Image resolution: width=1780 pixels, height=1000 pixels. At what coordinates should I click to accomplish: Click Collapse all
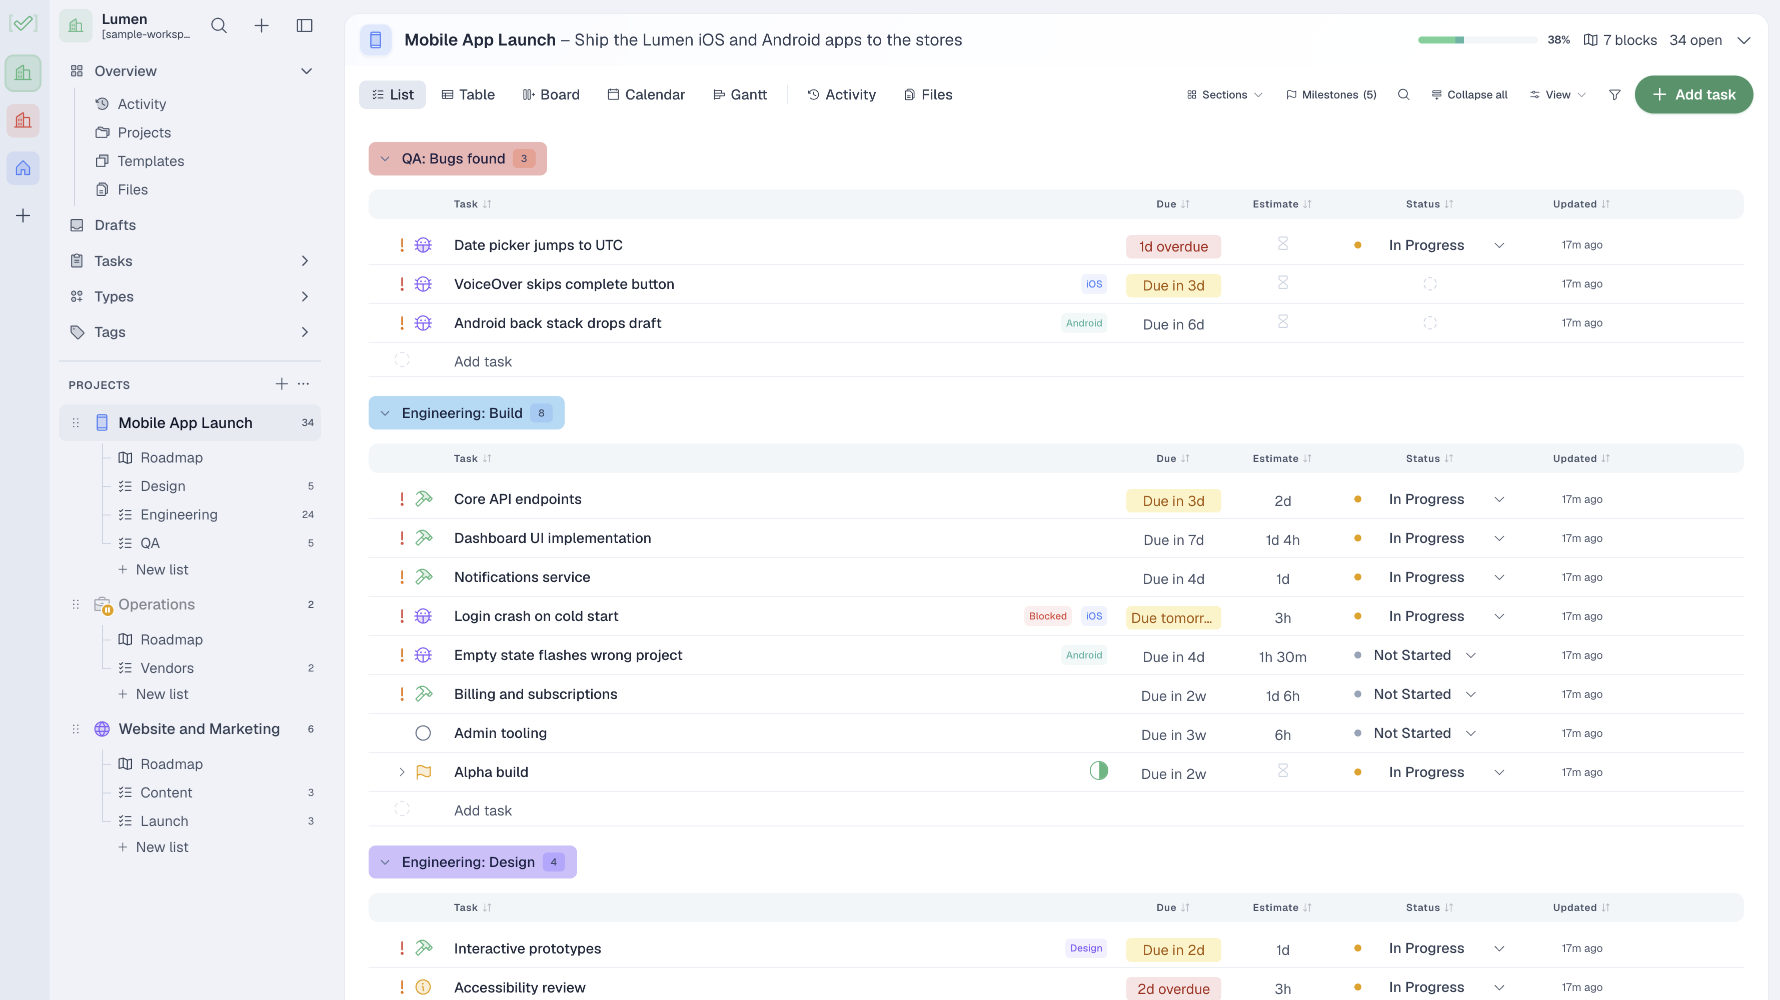pyautogui.click(x=1469, y=95)
